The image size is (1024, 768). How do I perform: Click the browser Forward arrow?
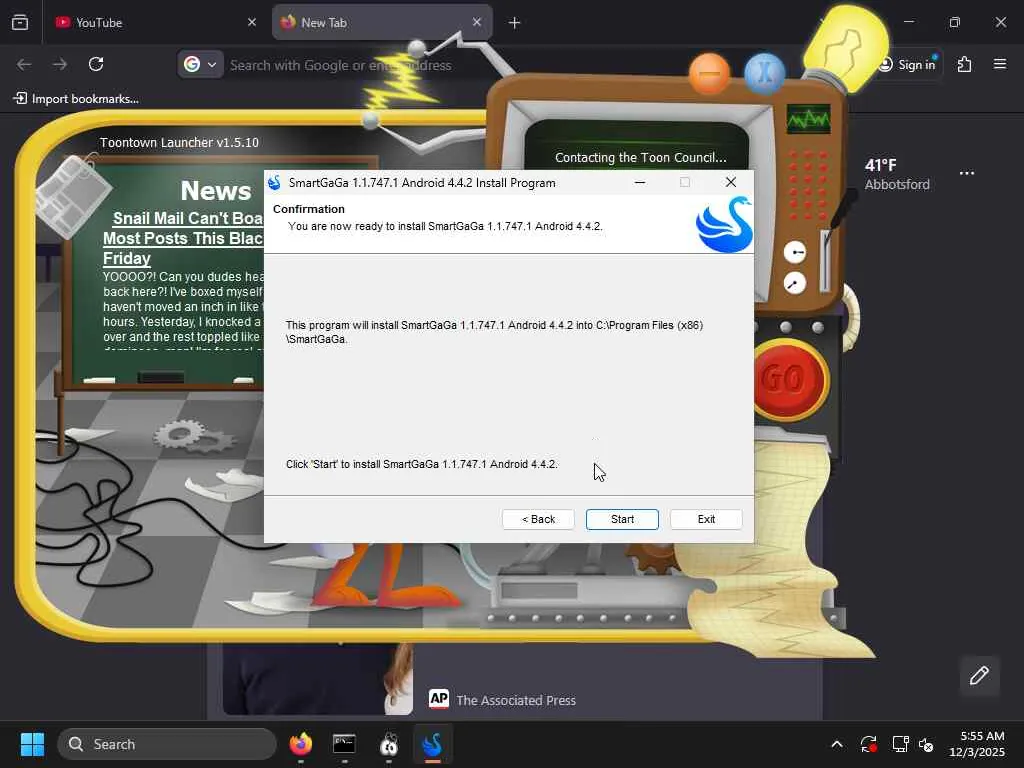point(60,64)
